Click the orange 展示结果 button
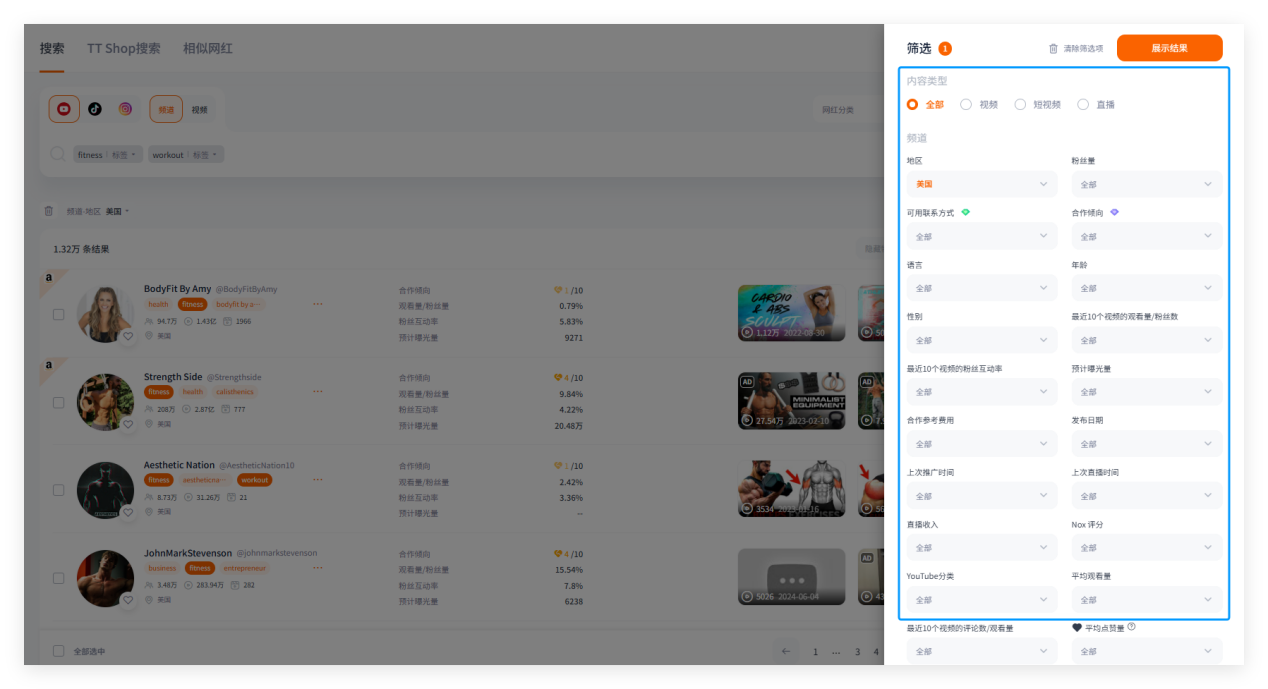The width and height of the screenshot is (1268, 689). (1169, 48)
